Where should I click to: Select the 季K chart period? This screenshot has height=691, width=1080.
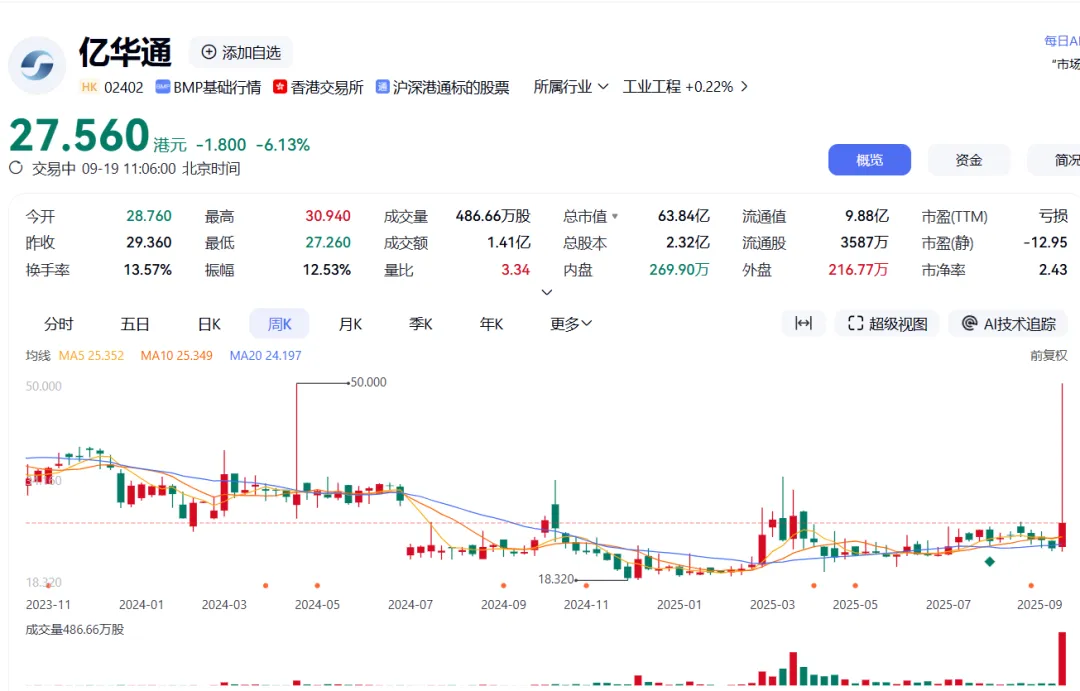pyautogui.click(x=420, y=324)
